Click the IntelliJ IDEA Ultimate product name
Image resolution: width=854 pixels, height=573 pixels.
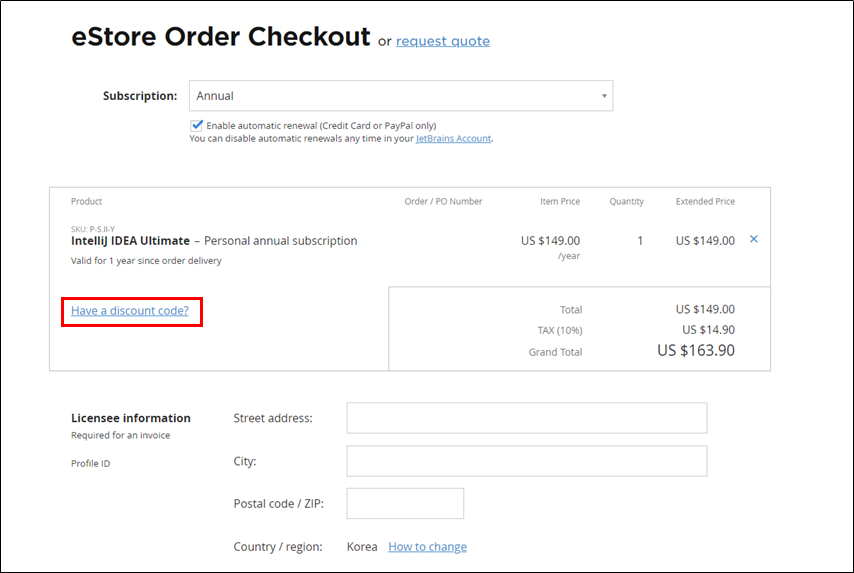pyautogui.click(x=130, y=241)
